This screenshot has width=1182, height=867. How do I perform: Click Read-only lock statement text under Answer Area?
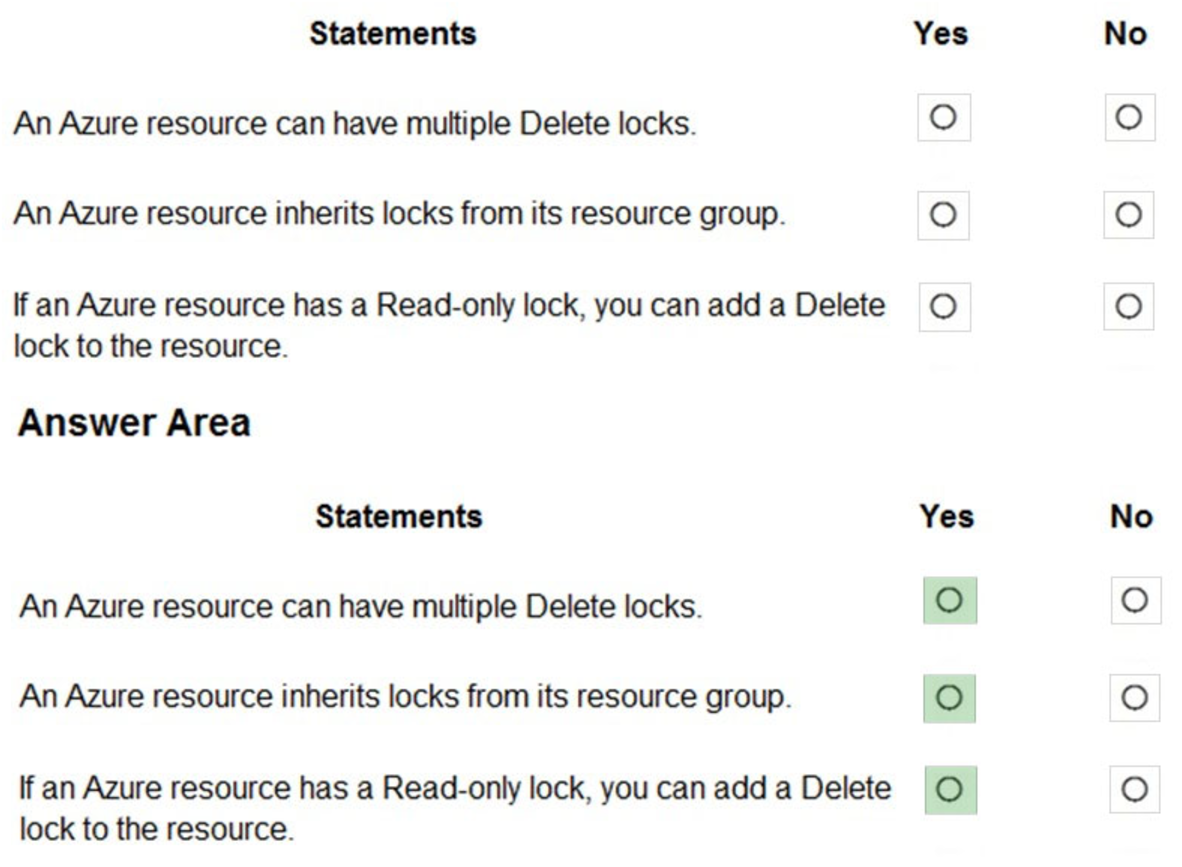455,808
